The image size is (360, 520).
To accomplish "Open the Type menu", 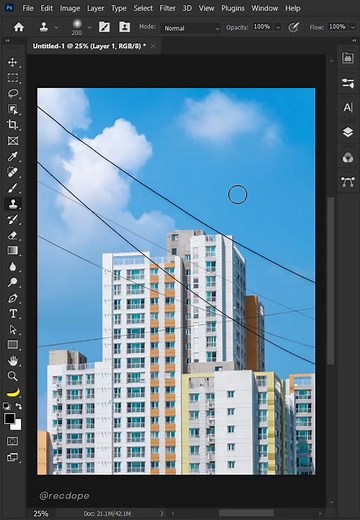I will [119, 8].
